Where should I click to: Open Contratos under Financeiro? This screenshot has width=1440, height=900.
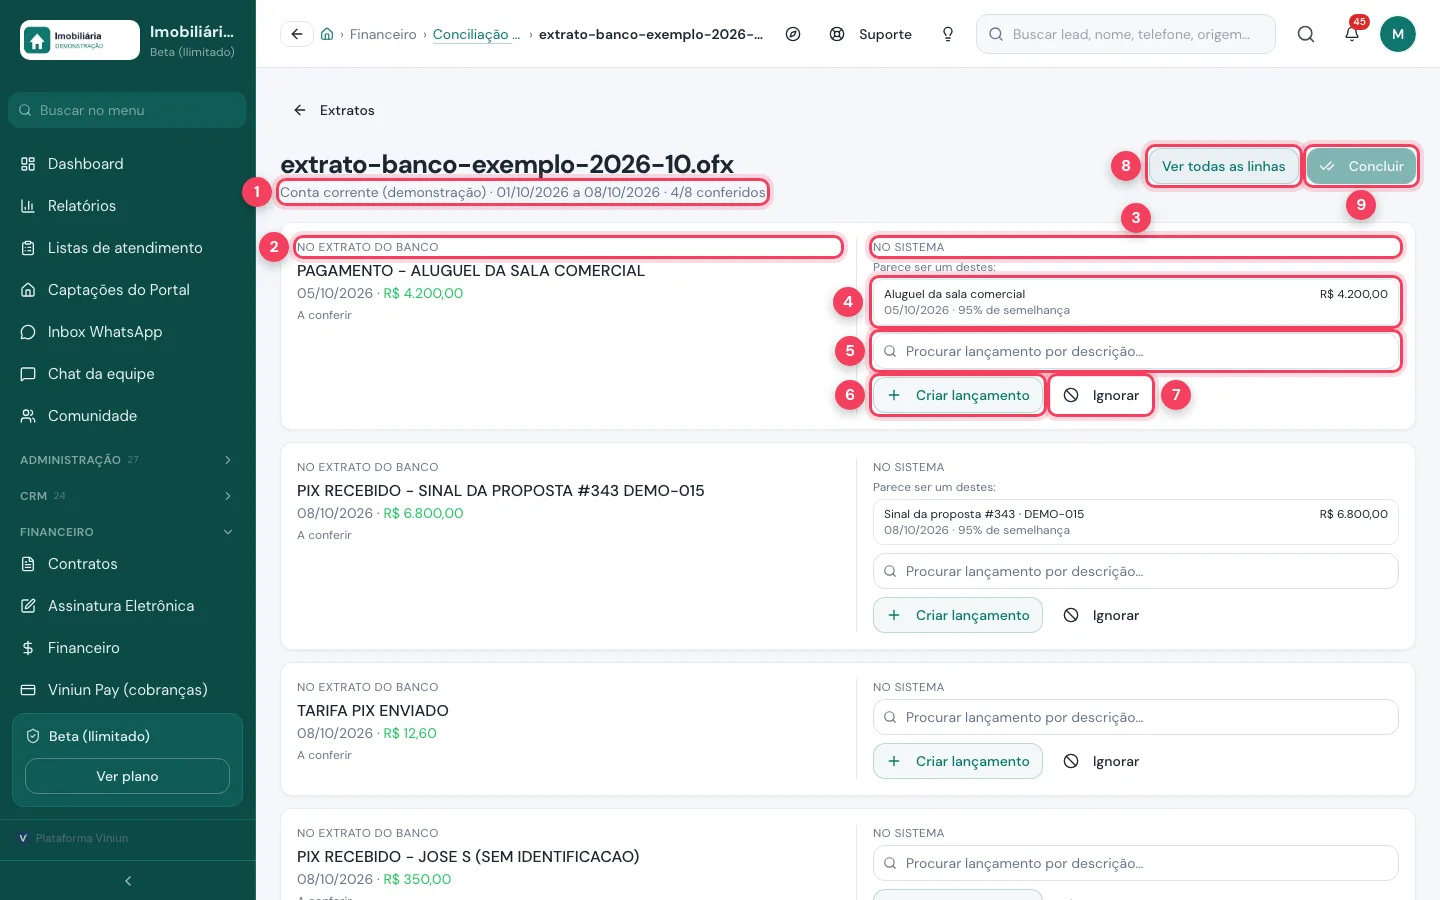point(127,564)
